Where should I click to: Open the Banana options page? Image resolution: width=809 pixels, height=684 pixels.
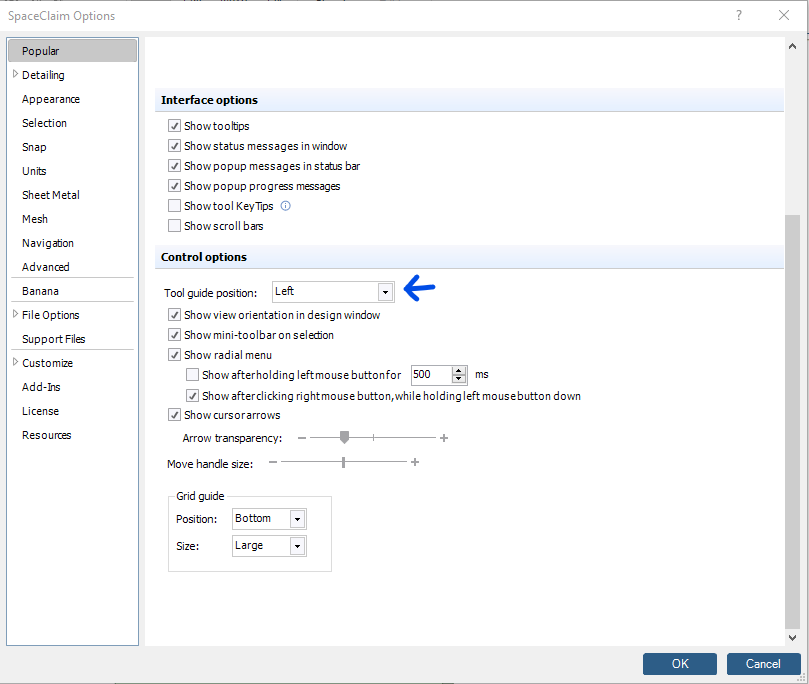pyautogui.click(x=40, y=291)
